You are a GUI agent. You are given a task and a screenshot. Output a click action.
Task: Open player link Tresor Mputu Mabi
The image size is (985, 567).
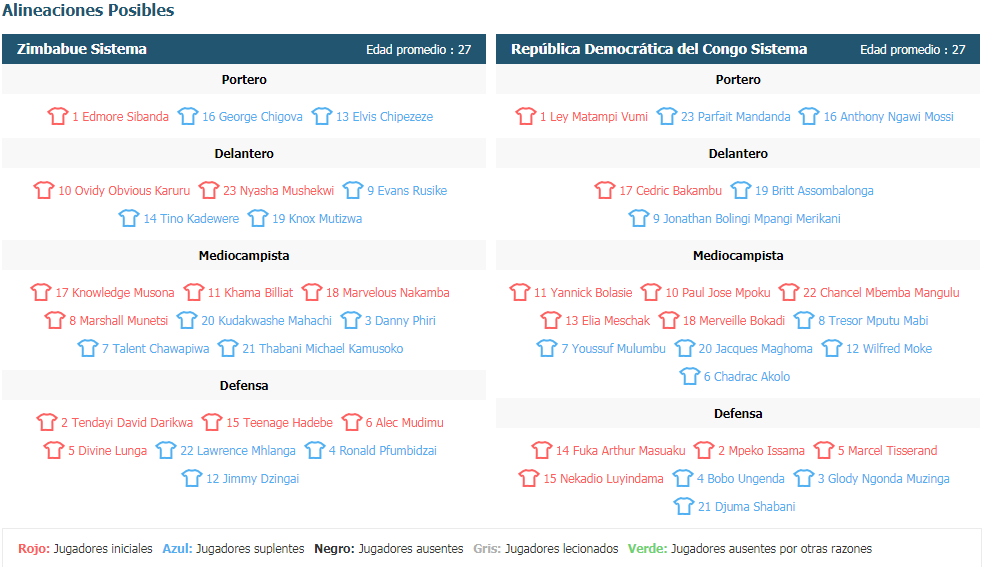click(873, 321)
